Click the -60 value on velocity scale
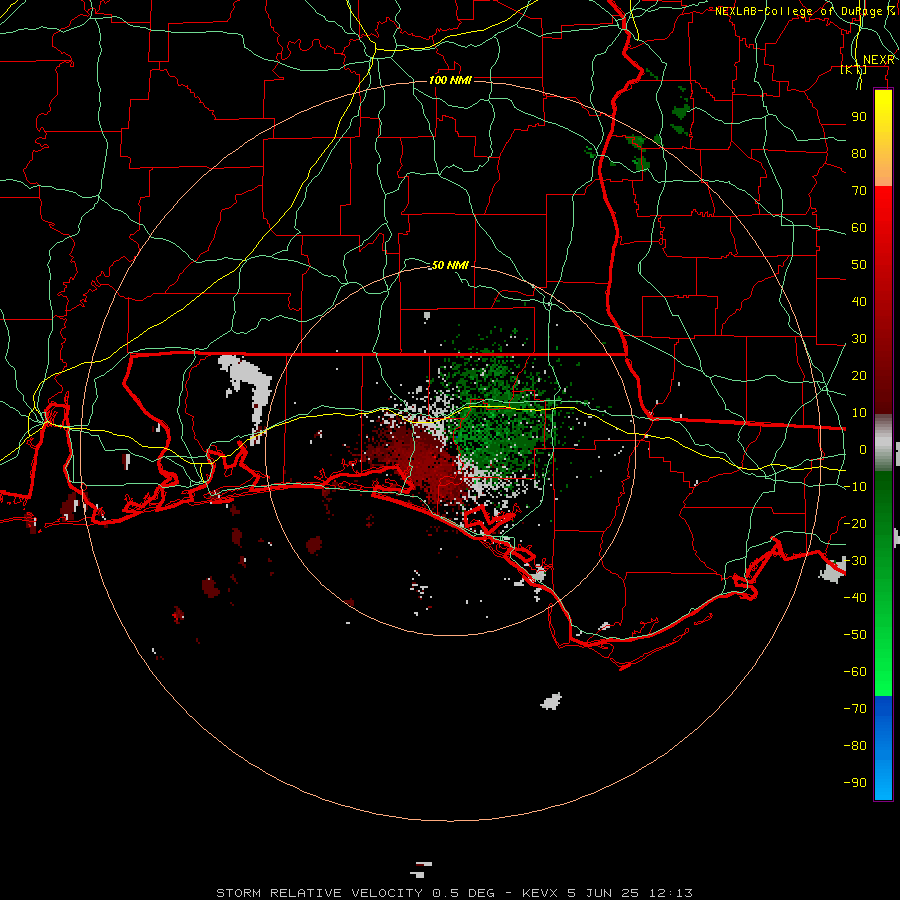The image size is (900, 900). tap(855, 672)
